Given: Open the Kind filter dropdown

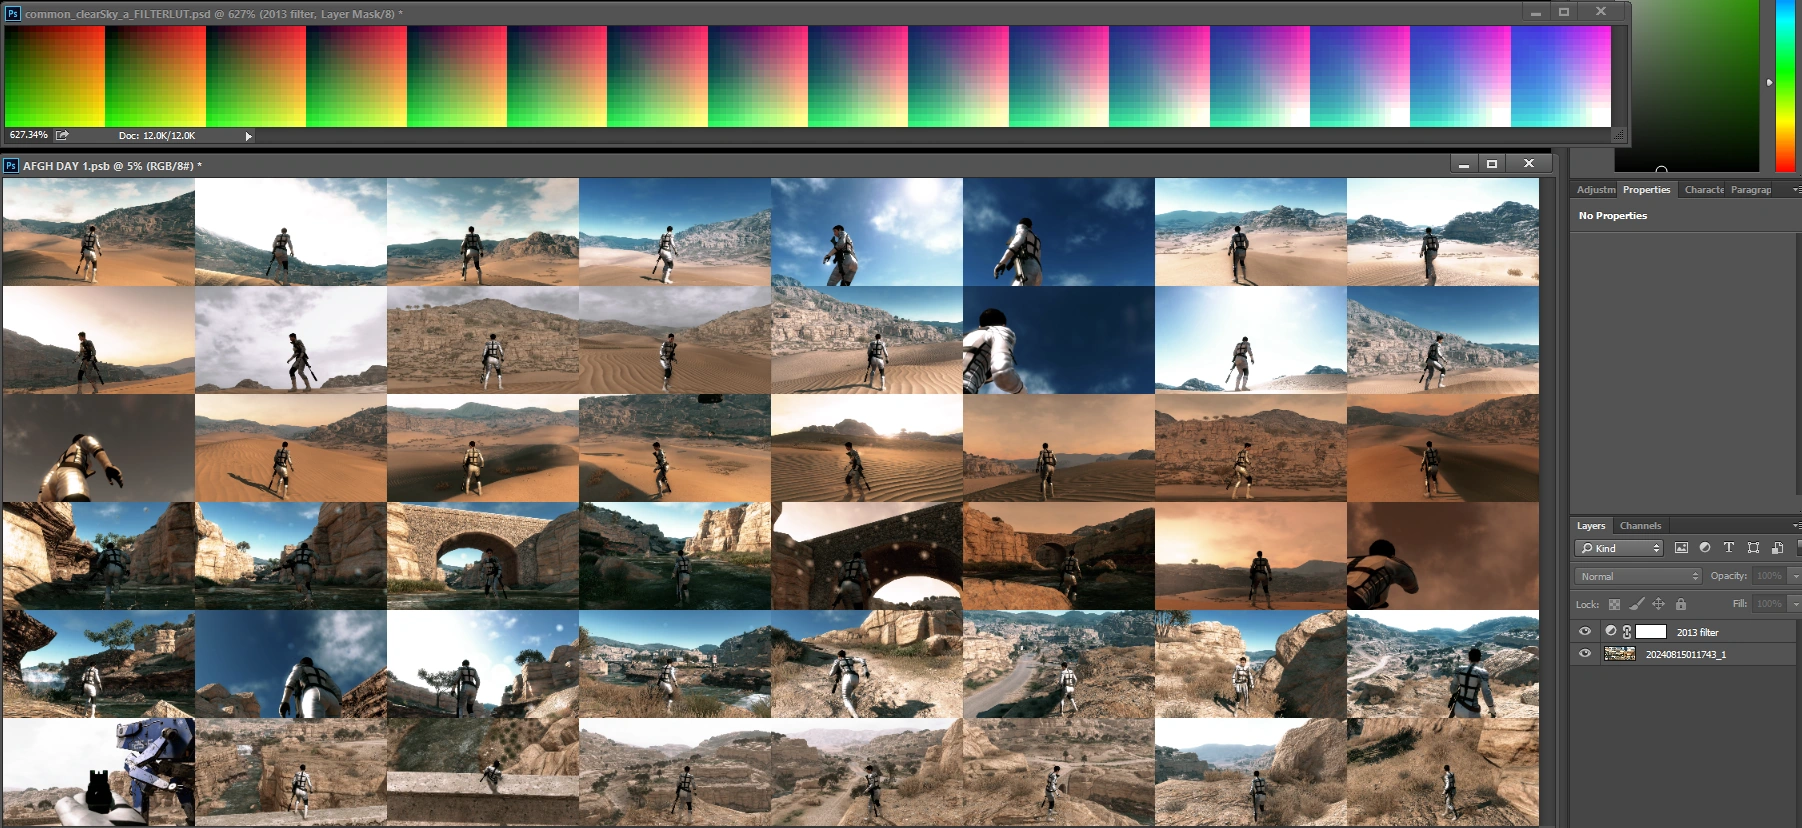Looking at the screenshot, I should [1619, 548].
